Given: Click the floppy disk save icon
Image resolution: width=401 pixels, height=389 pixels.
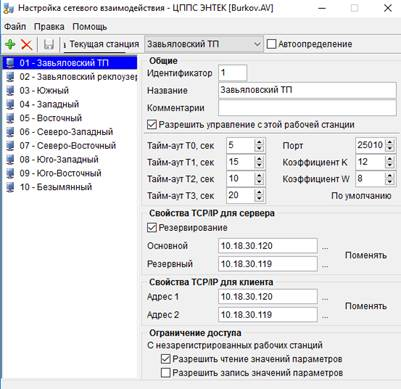Looking at the screenshot, I should [x=49, y=44].
